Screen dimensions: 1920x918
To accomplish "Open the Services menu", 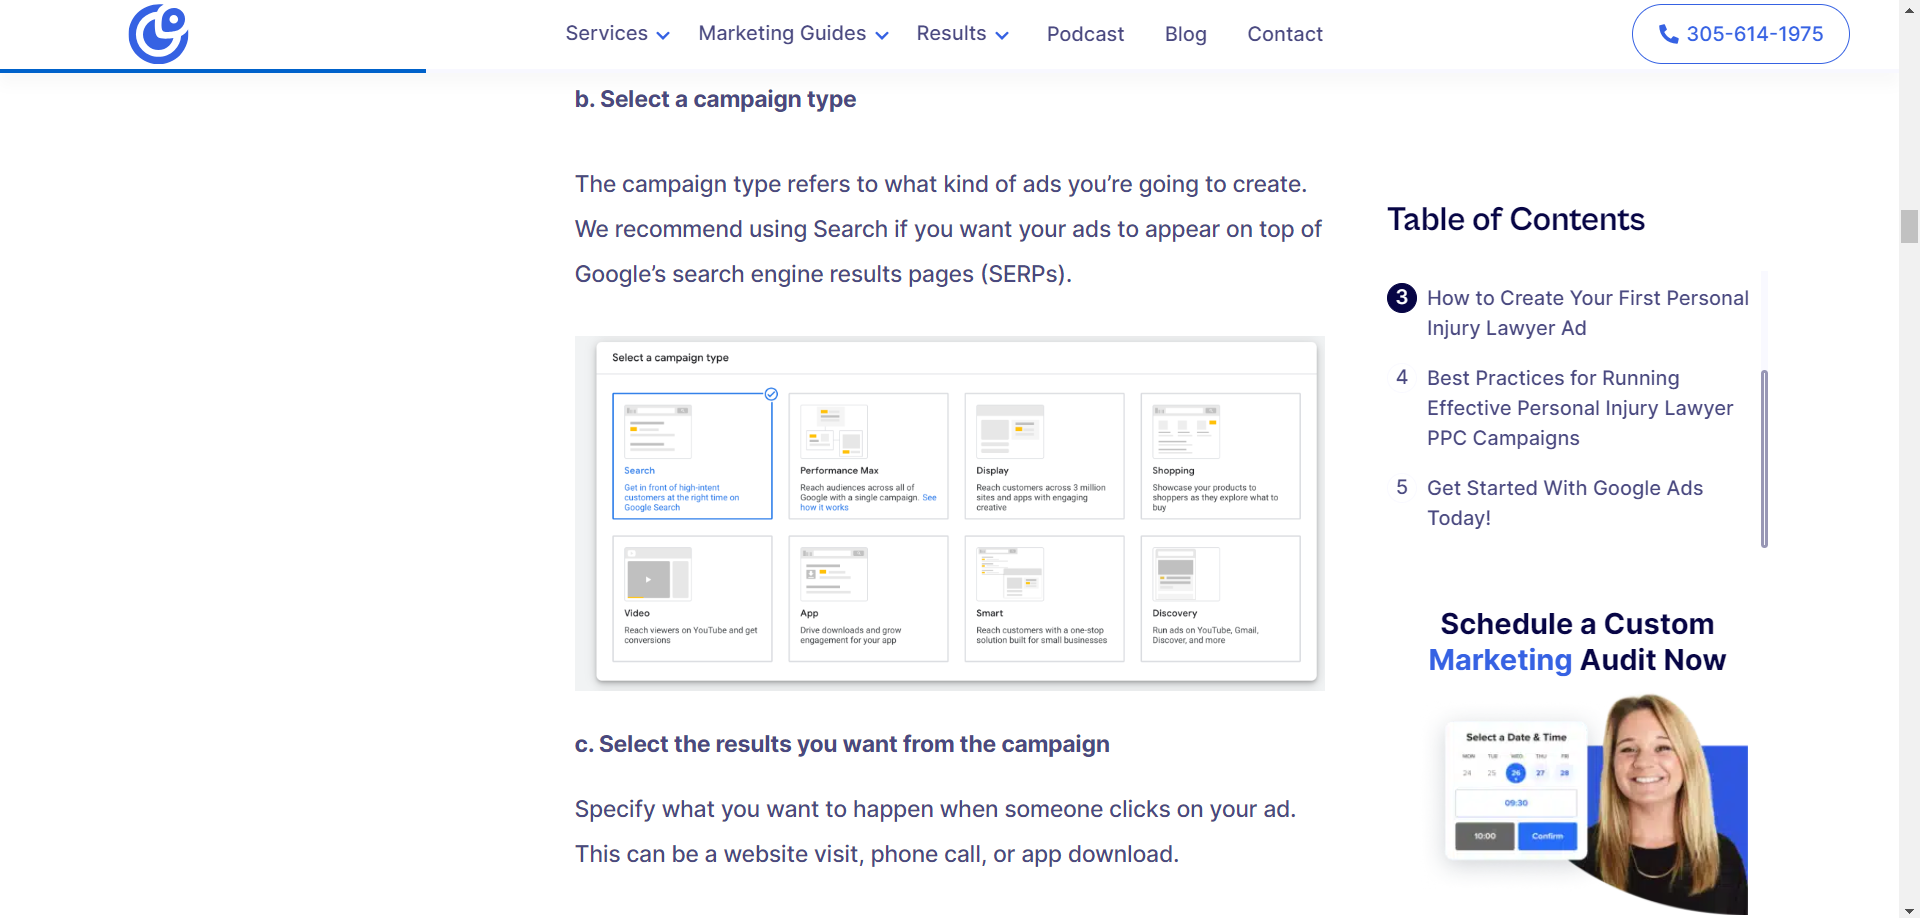I will pyautogui.click(x=606, y=34).
